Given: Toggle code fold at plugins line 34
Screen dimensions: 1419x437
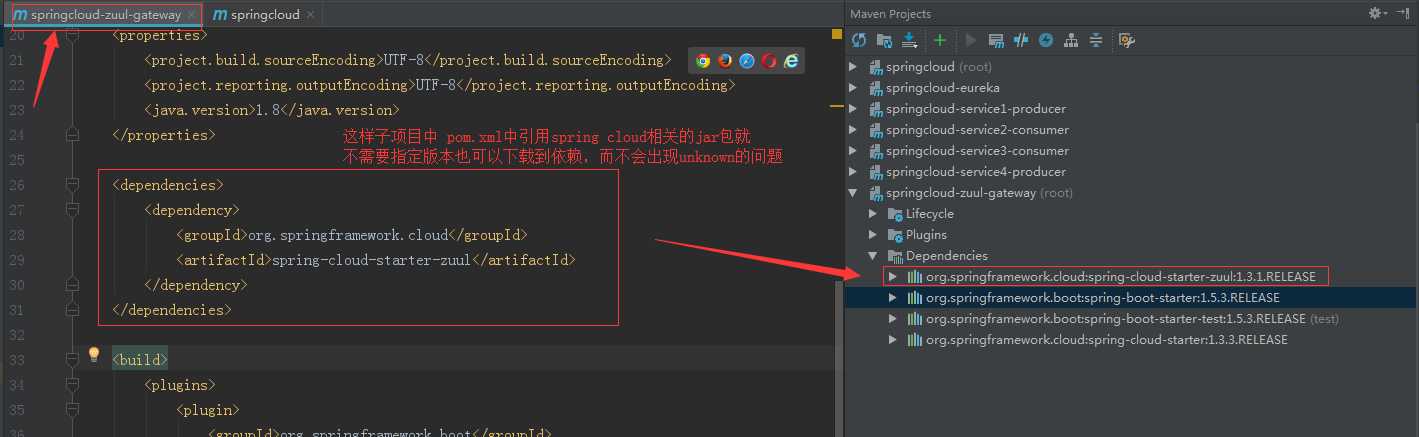Looking at the screenshot, I should (72, 384).
